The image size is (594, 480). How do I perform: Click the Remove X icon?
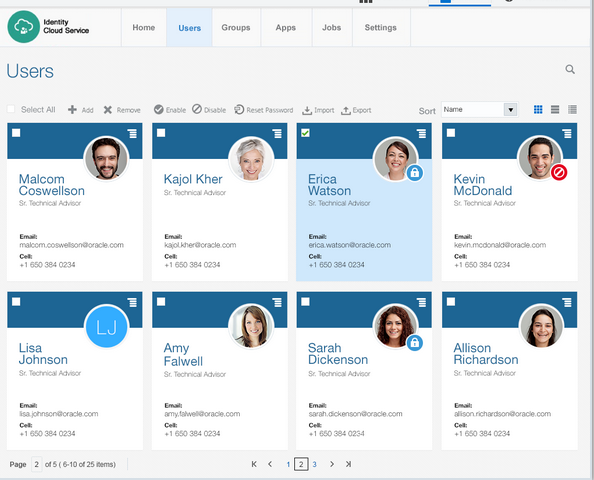108,110
